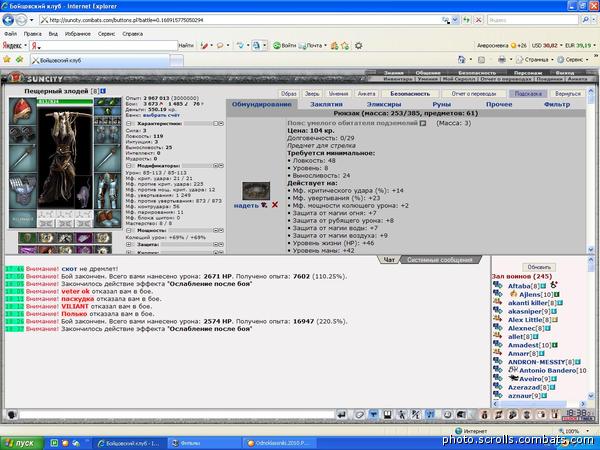Click the character info icon next to name
Viewport: 600px width, 450px height.
pyautogui.click(x=103, y=91)
